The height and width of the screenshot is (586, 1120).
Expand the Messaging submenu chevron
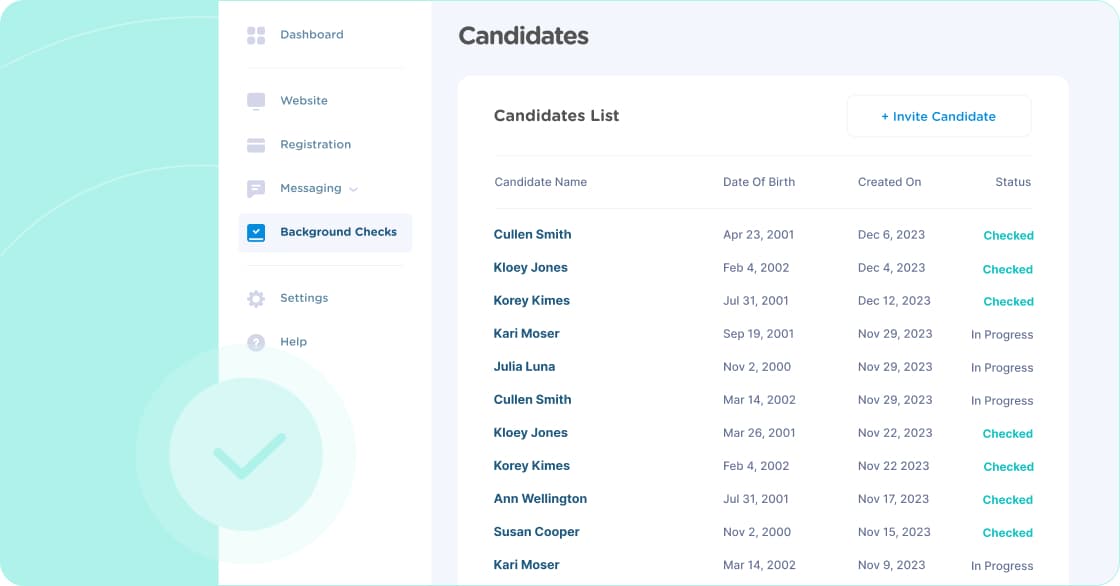point(354,189)
